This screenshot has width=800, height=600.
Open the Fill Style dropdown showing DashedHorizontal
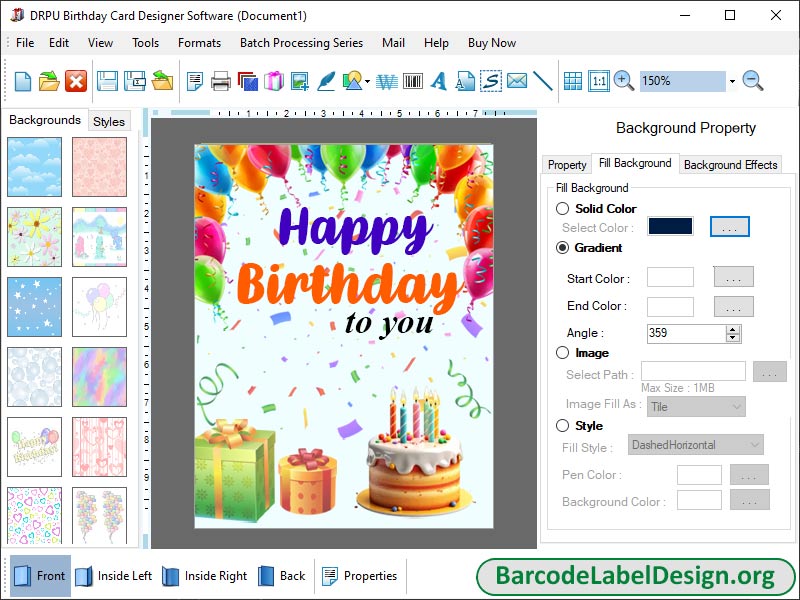[x=694, y=444]
